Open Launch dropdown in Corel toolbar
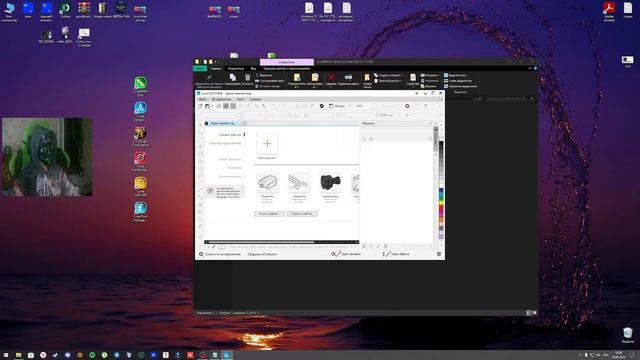Viewport: 640px width, 360px height. 340,106
